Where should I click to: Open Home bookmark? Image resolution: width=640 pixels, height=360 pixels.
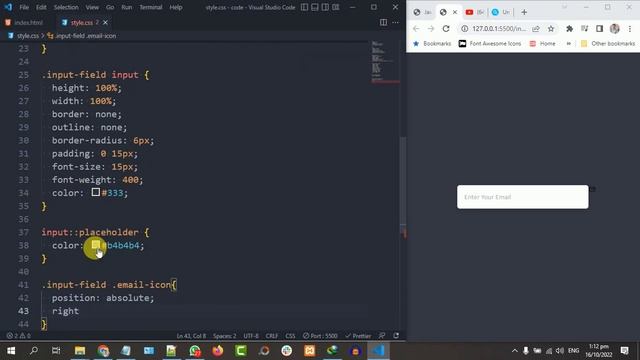coord(542,44)
